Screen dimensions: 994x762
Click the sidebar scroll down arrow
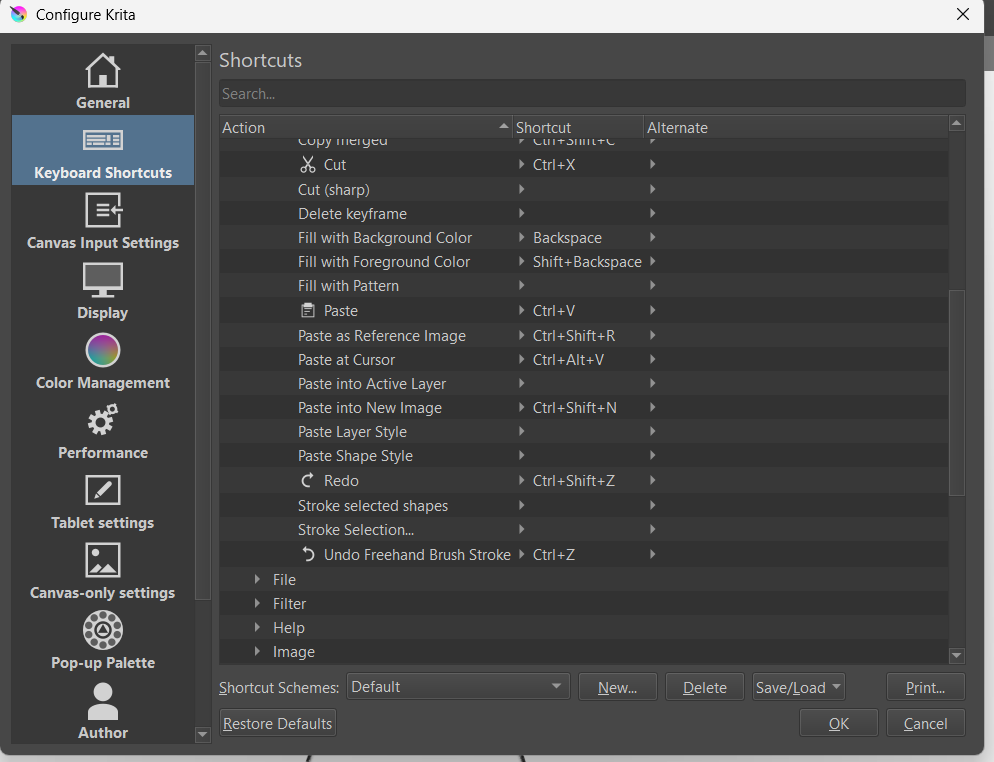pos(203,735)
